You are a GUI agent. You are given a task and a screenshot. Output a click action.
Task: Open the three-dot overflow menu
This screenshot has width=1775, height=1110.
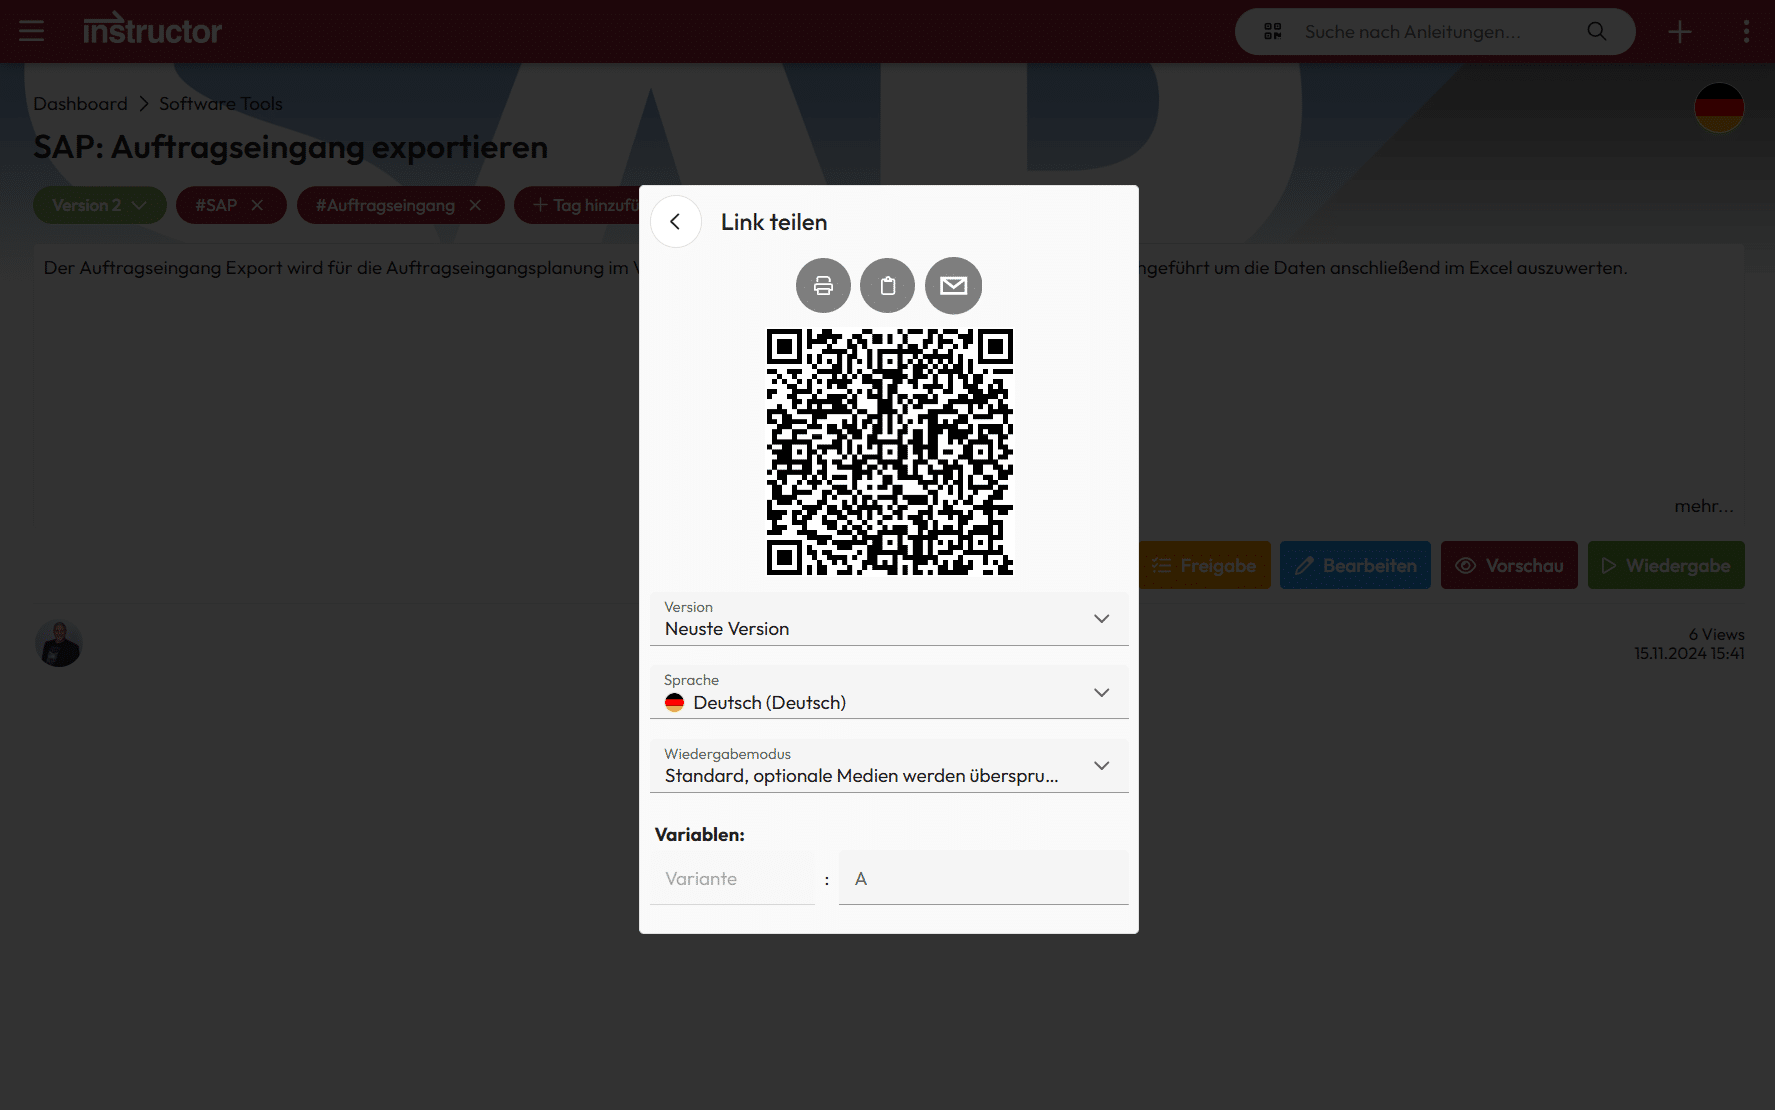(x=1745, y=31)
